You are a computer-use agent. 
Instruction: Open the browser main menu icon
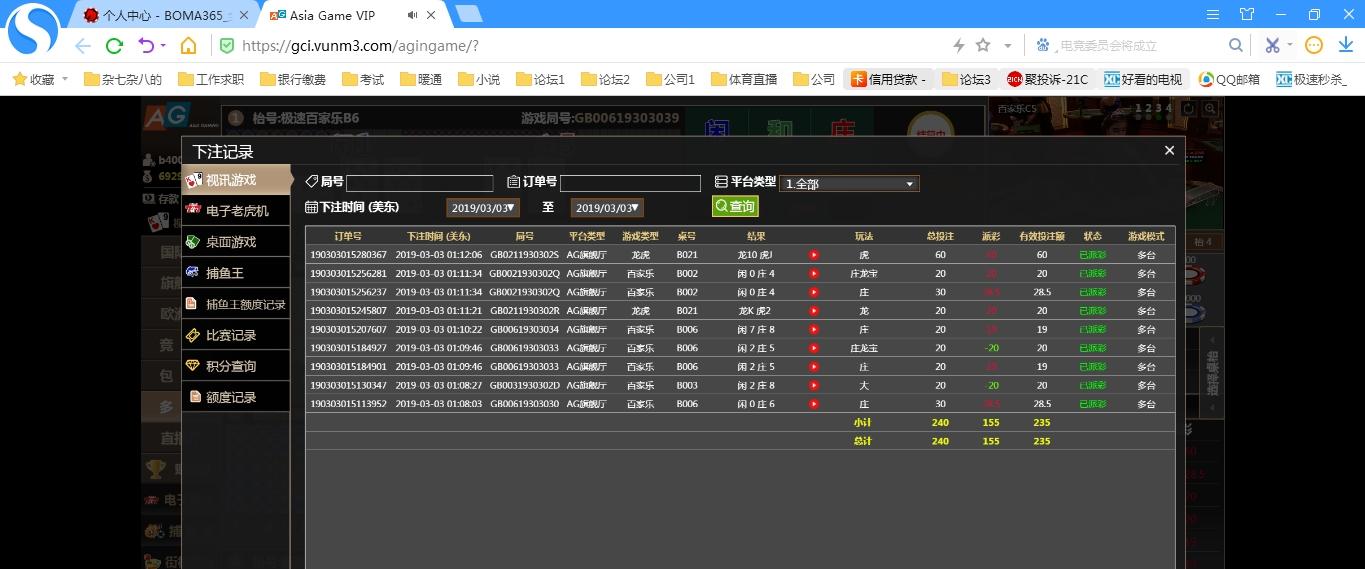1213,14
